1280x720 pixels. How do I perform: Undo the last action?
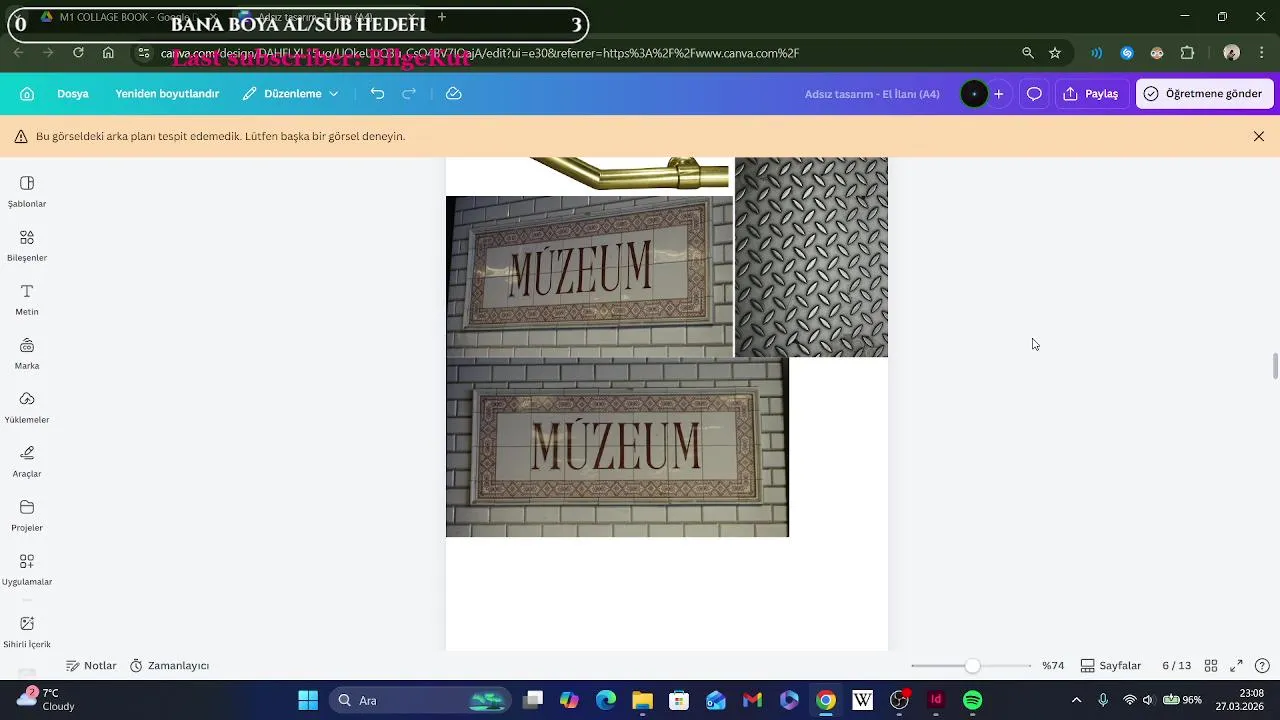point(377,93)
